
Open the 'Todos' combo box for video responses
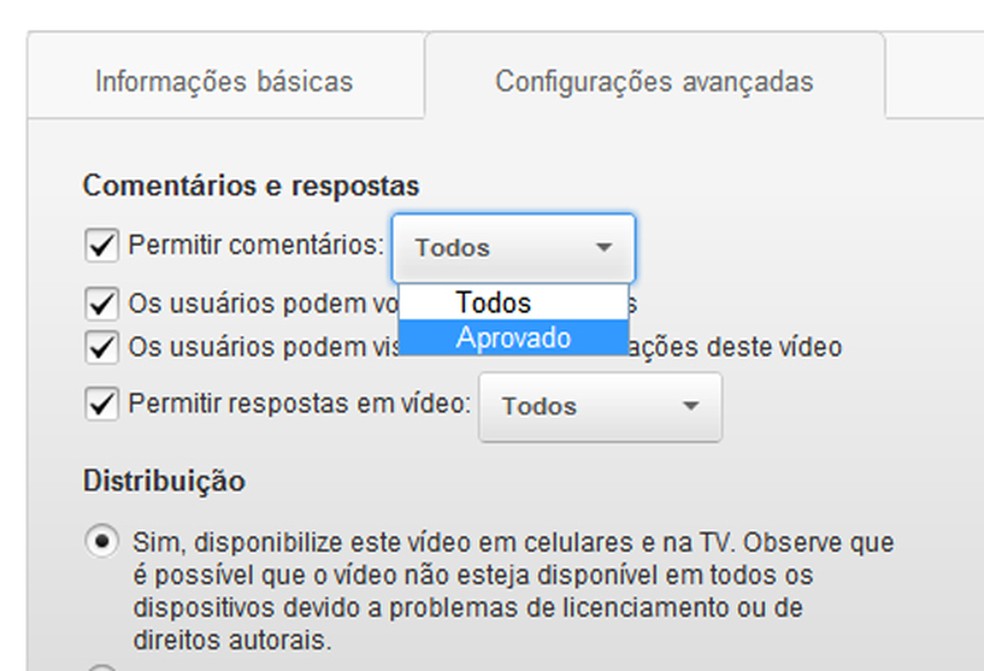click(600, 407)
